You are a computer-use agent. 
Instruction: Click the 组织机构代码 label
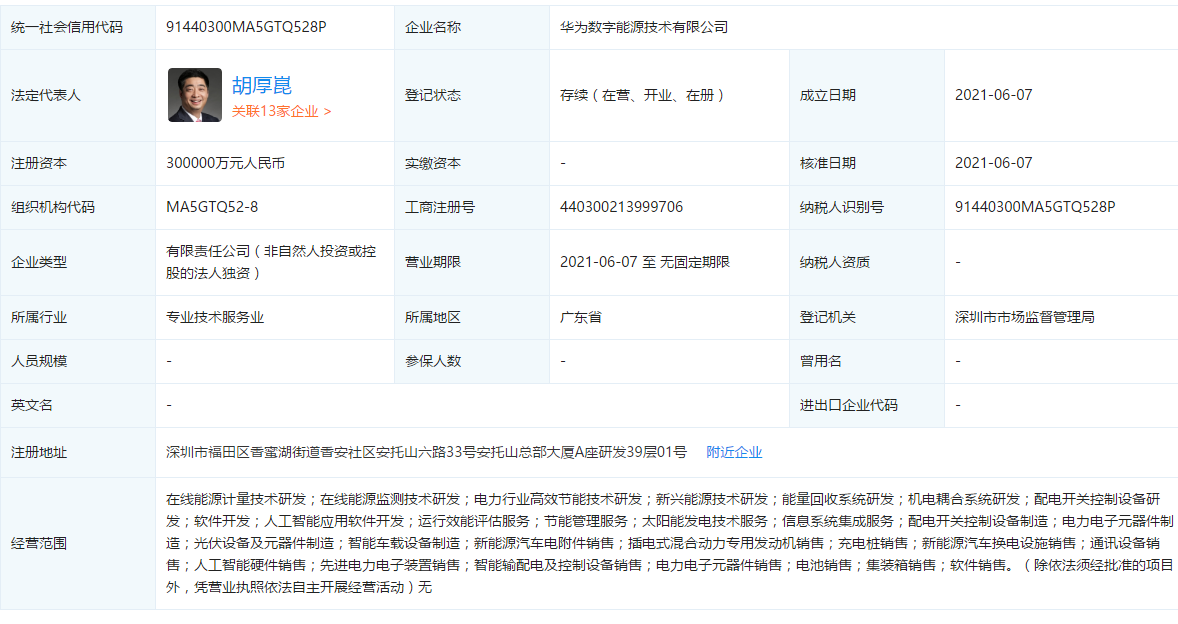tap(53, 207)
